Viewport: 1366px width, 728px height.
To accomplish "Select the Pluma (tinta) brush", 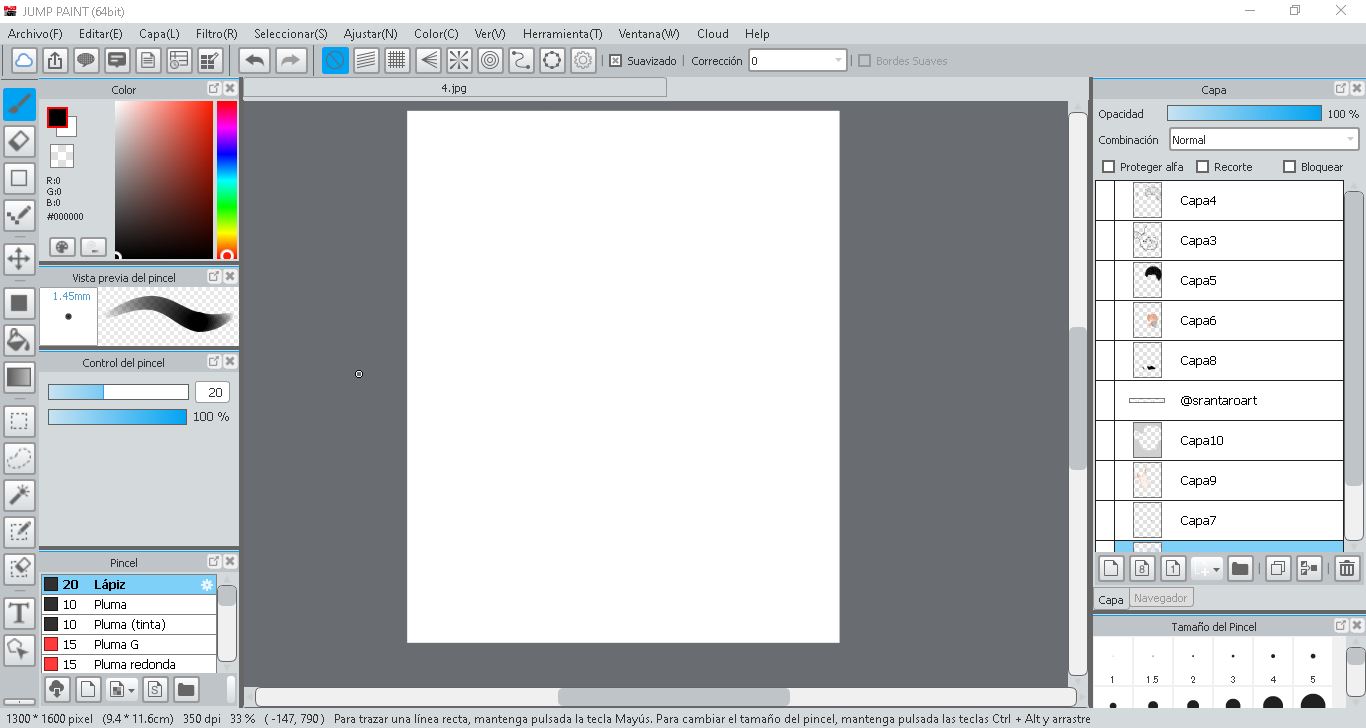I will point(128,625).
